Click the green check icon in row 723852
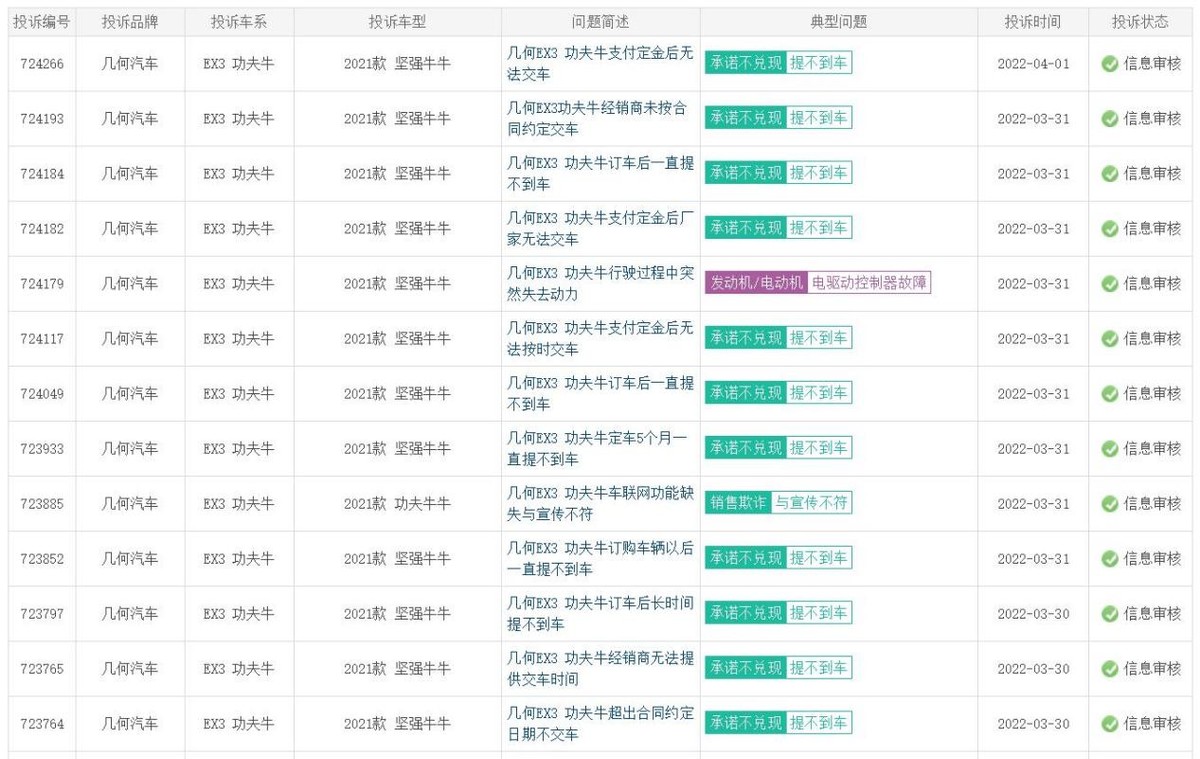1200x759 pixels. point(1109,559)
